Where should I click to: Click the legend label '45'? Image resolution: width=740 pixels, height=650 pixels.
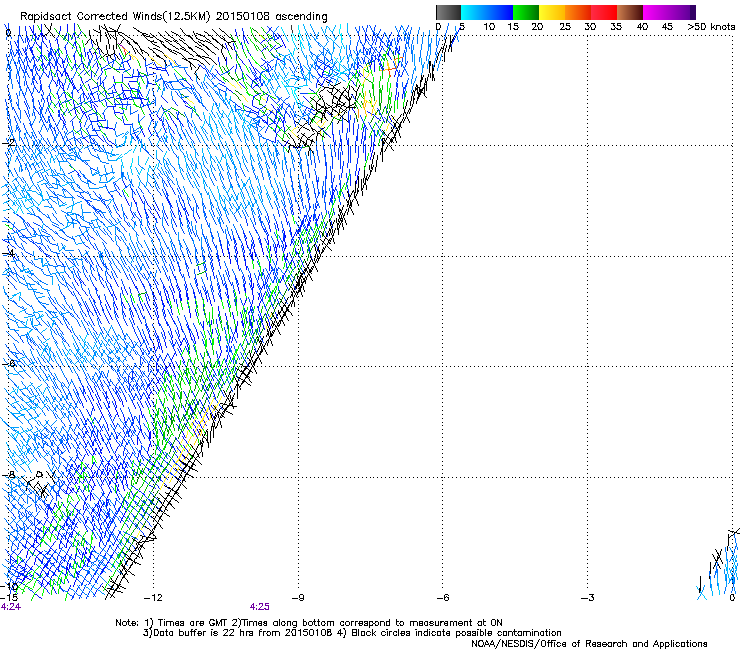(667, 27)
